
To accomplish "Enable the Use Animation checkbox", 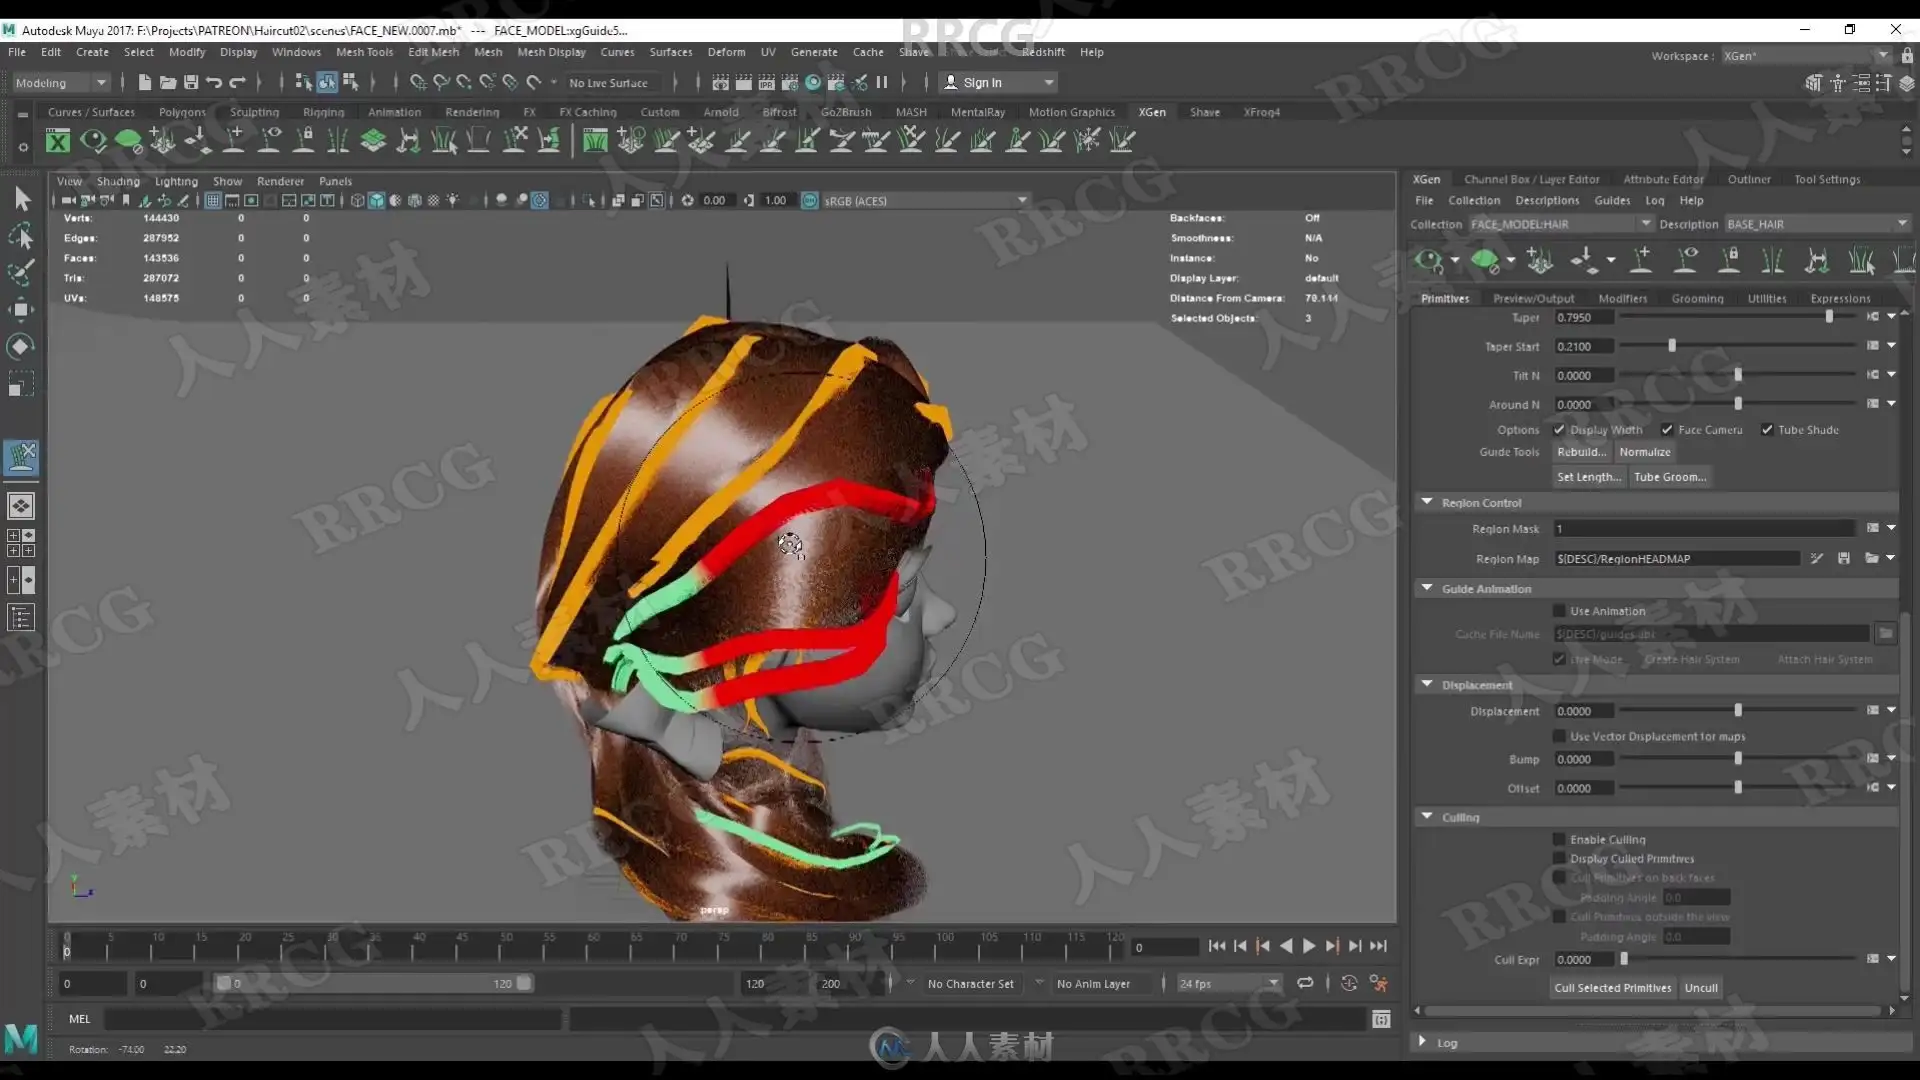I will [x=1559, y=611].
